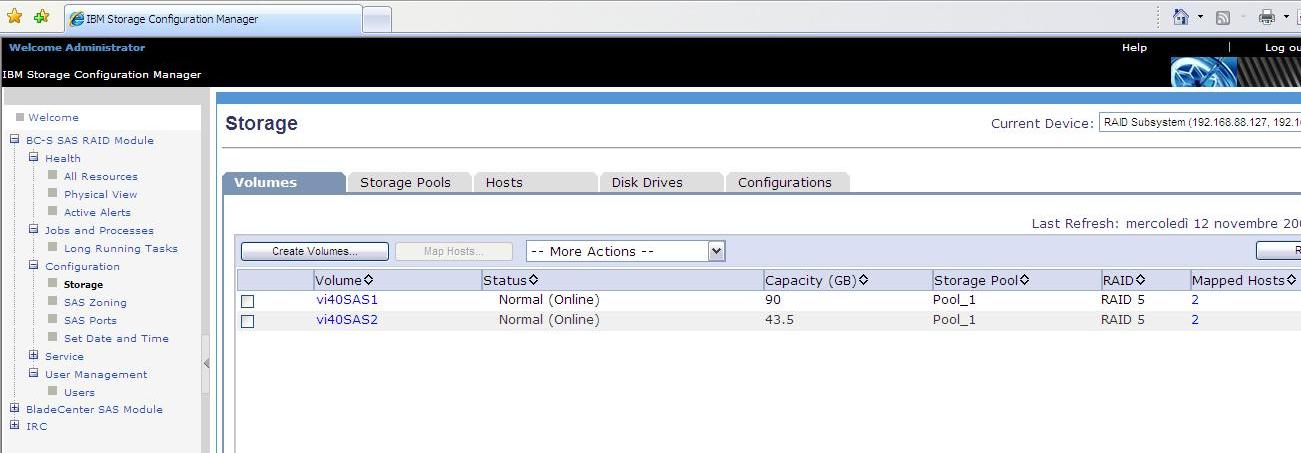Screen dimensions: 1301x453
Task: Expand the BladeCenter SAS Module node
Action: coord(15,409)
